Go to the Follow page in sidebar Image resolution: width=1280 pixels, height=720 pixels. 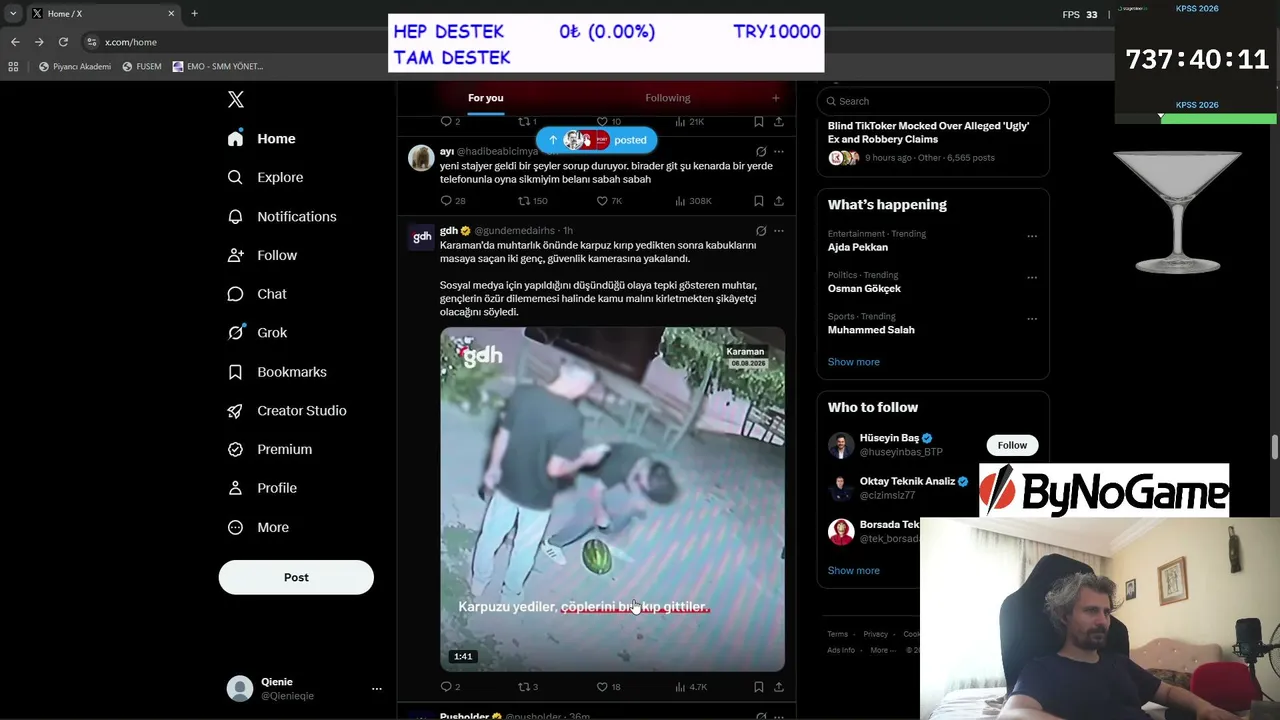(x=262, y=255)
